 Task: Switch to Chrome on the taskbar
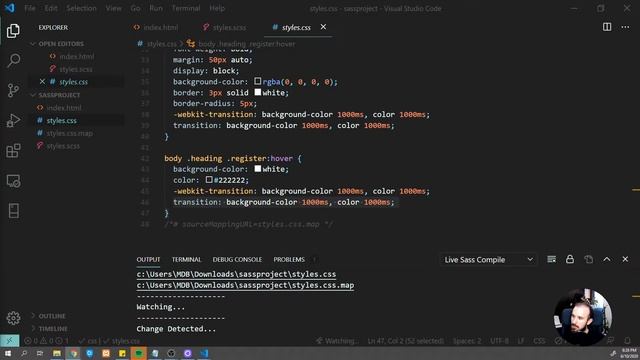(73, 353)
